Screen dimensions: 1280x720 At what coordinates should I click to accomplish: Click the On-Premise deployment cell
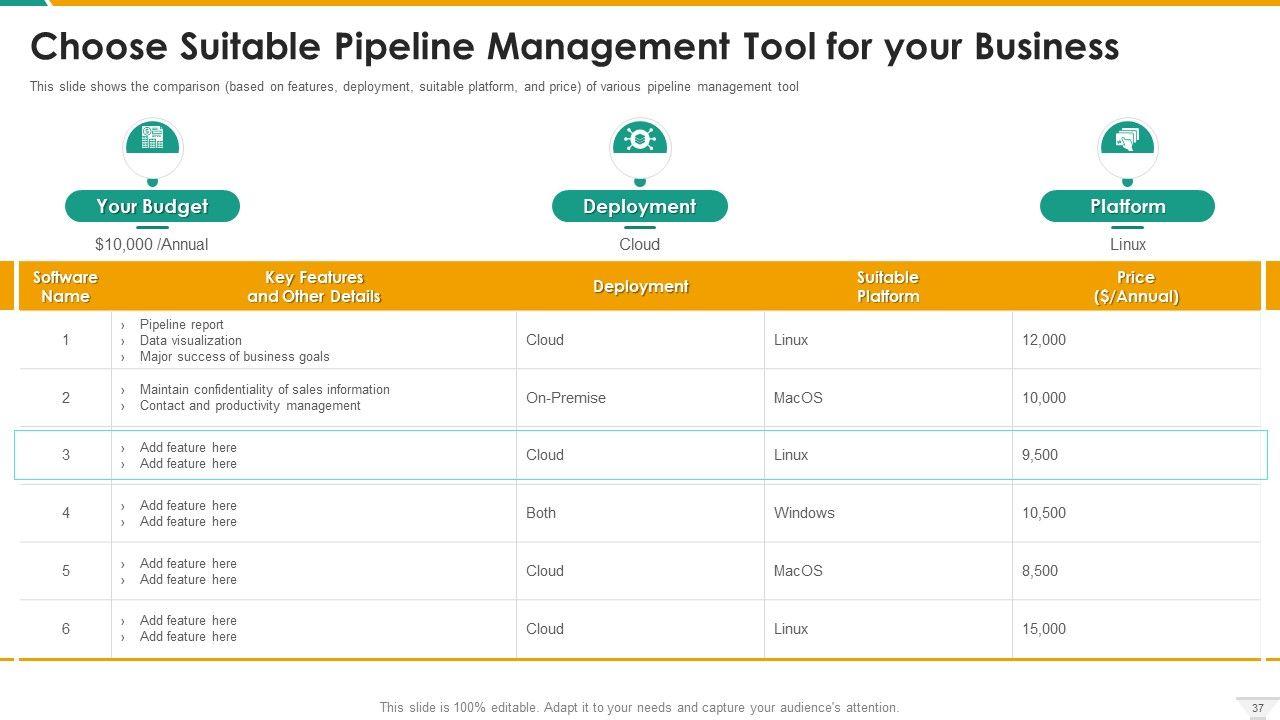pos(566,398)
